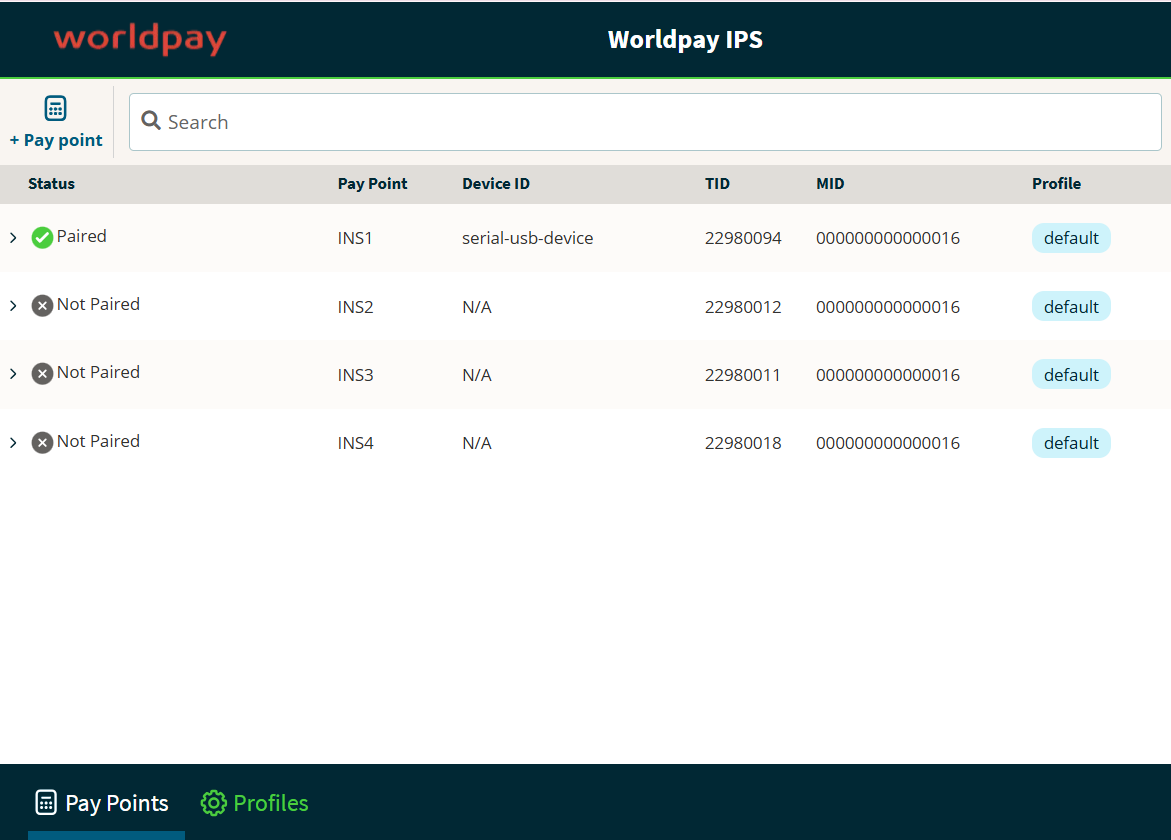Screen dimensions: 1171x840
Task: Click the Status column header
Action: pos(51,184)
